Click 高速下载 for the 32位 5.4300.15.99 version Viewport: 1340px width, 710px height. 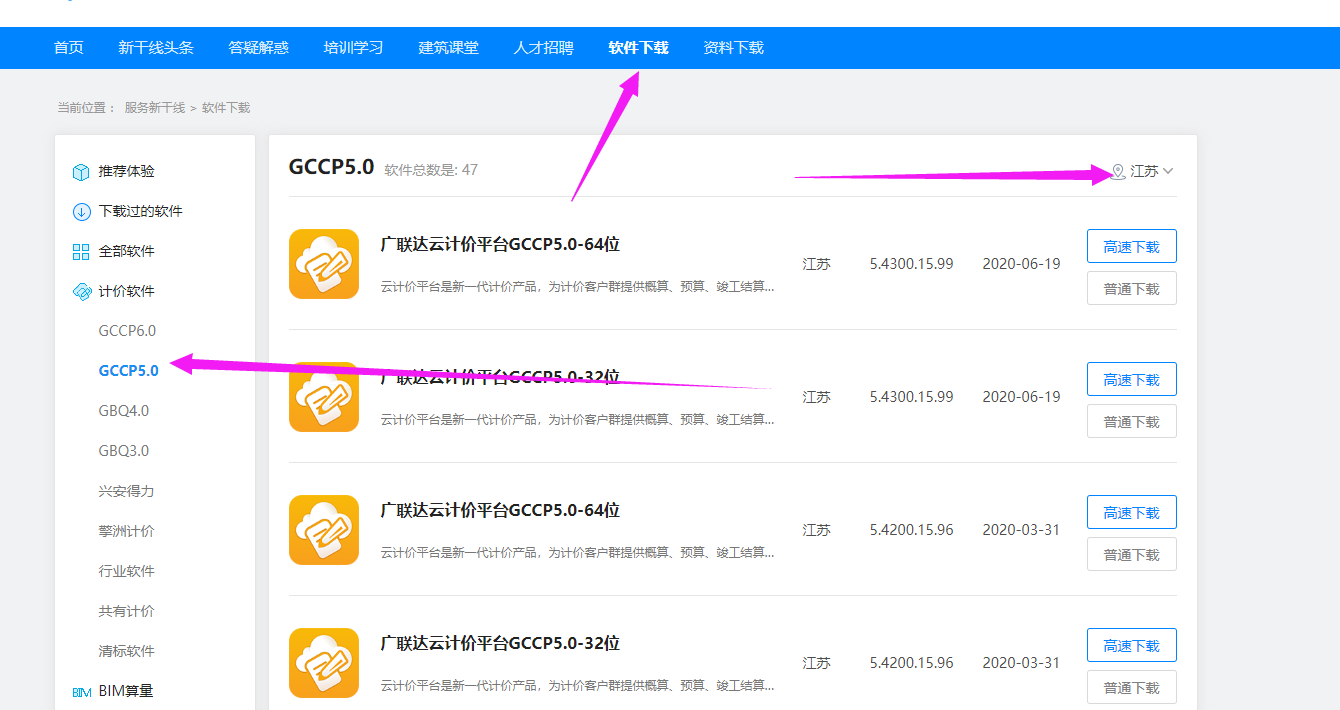[1132, 379]
